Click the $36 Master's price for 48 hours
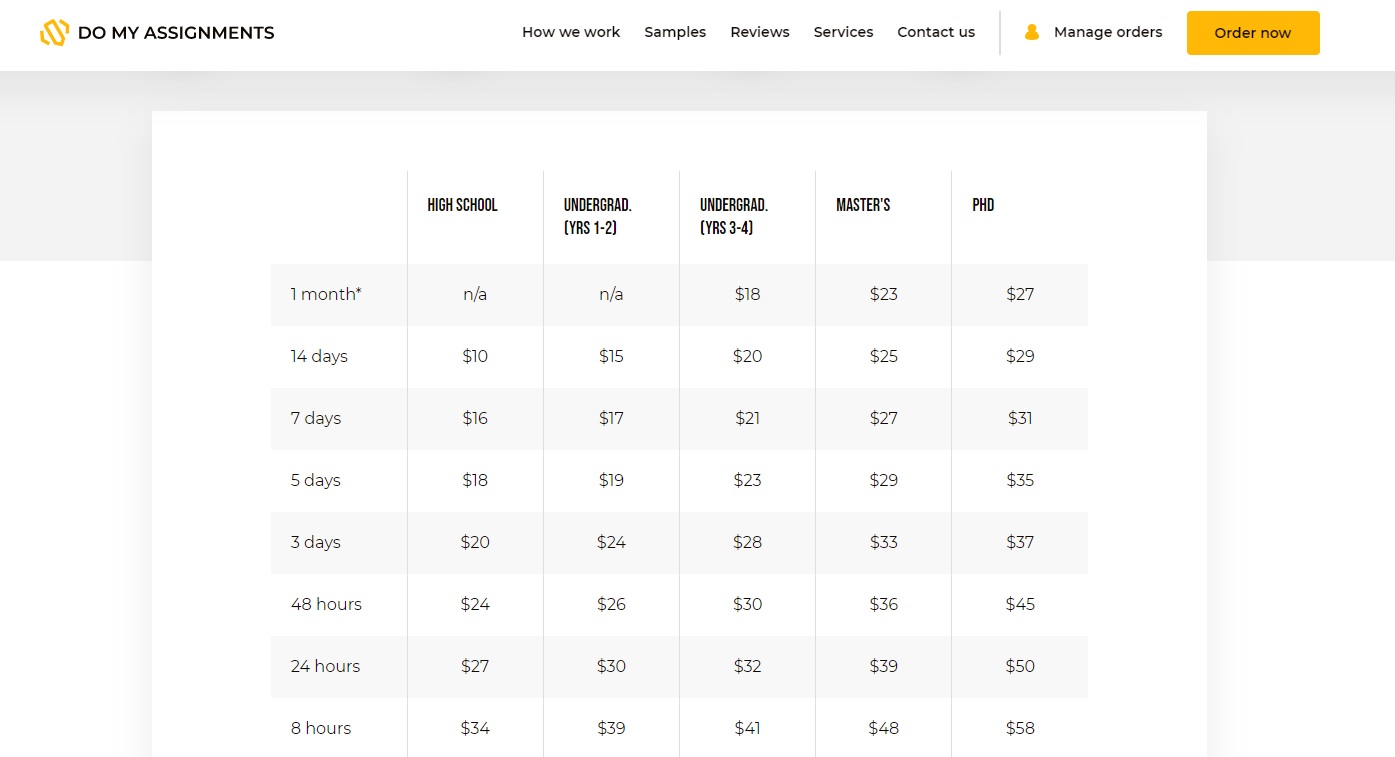Screen dimensions: 1395x757 pyautogui.click(x=883, y=604)
